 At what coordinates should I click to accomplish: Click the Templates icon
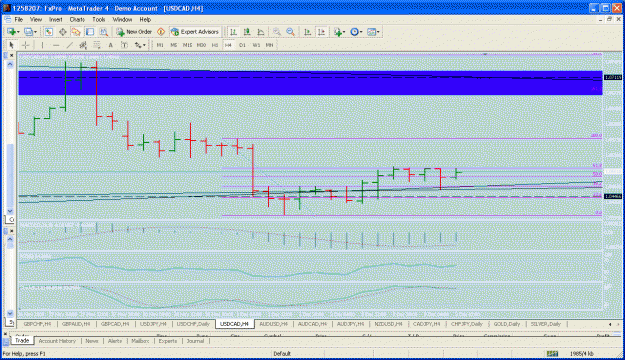[x=371, y=32]
